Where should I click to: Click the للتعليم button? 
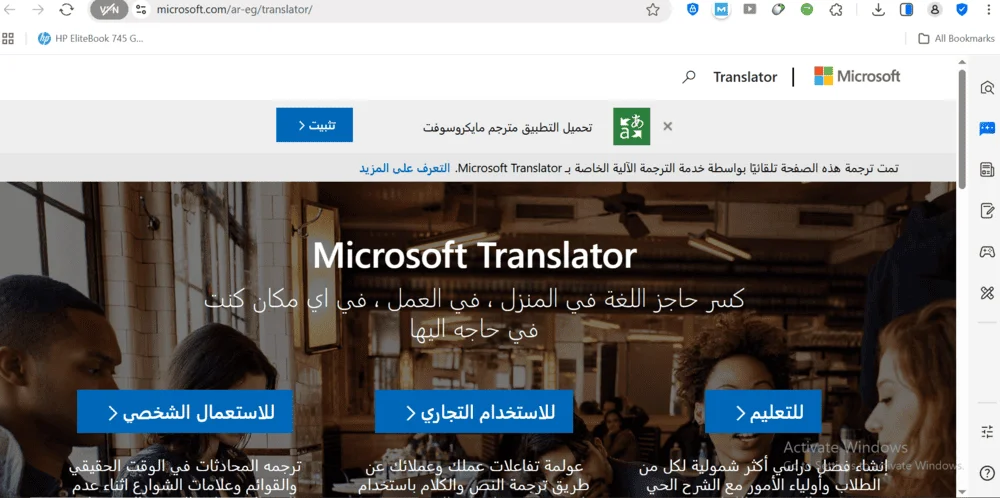point(763,412)
